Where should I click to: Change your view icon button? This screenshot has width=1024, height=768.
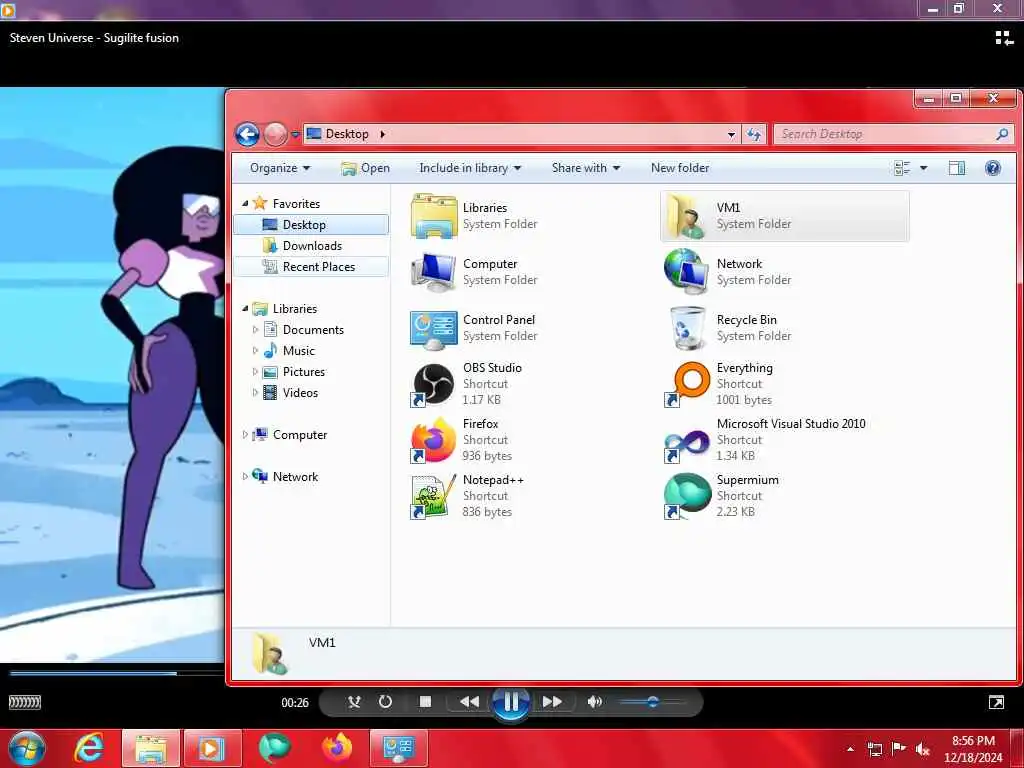(x=902, y=168)
